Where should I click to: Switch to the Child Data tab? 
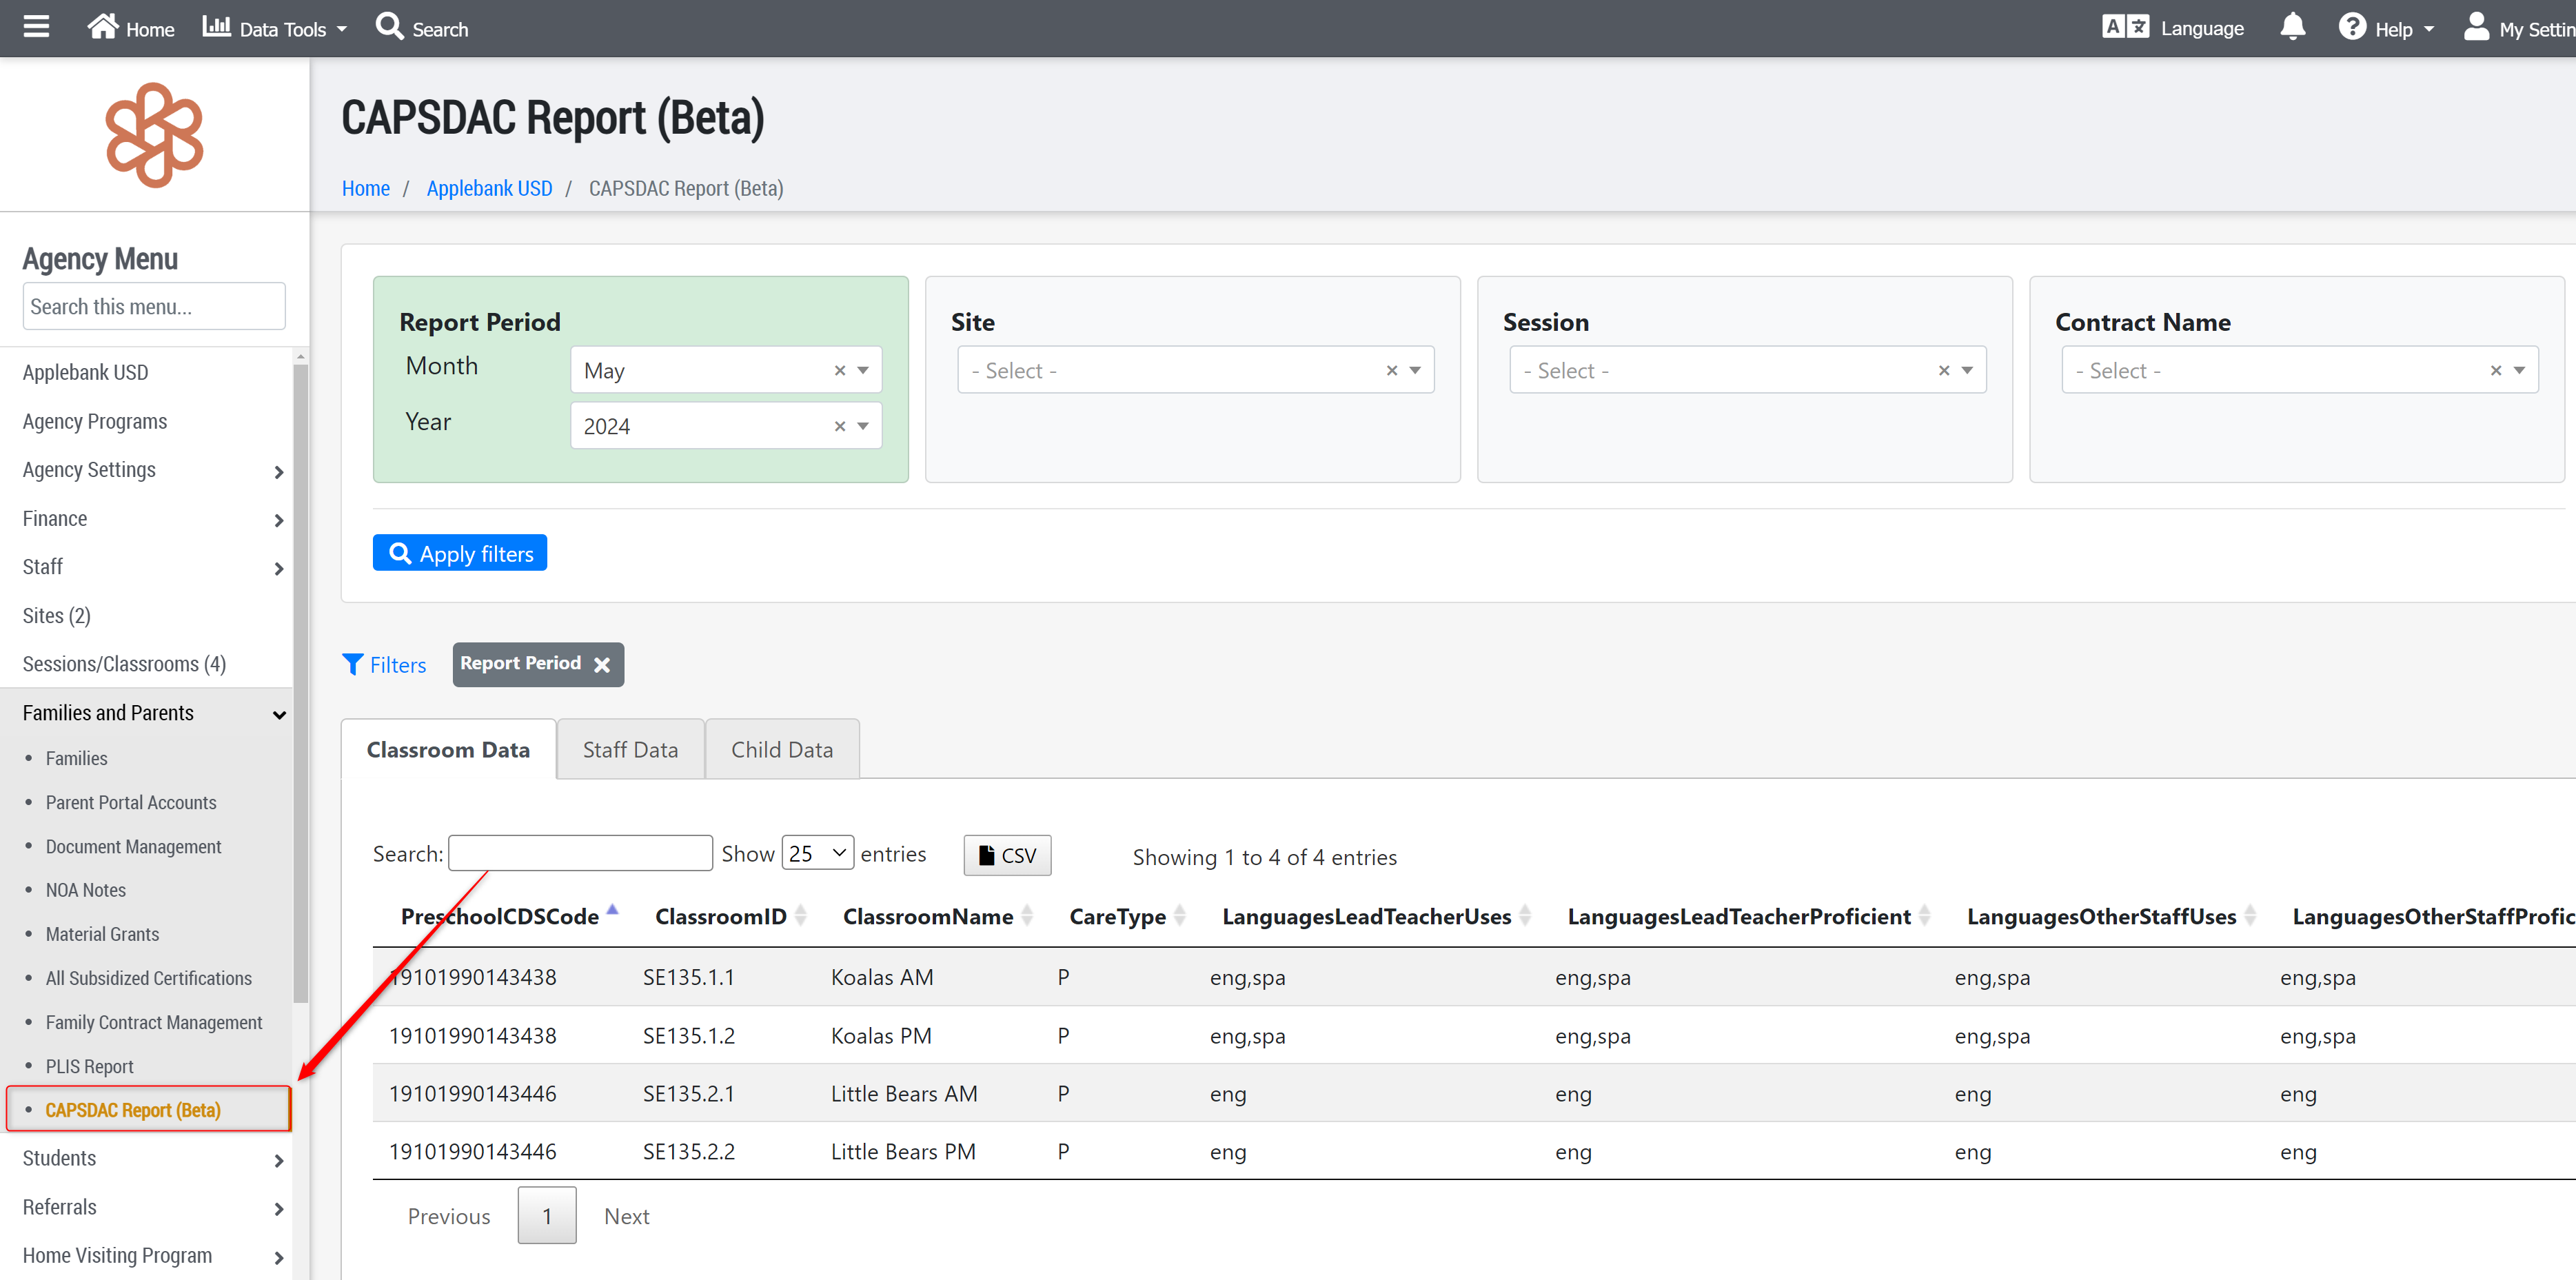point(781,749)
